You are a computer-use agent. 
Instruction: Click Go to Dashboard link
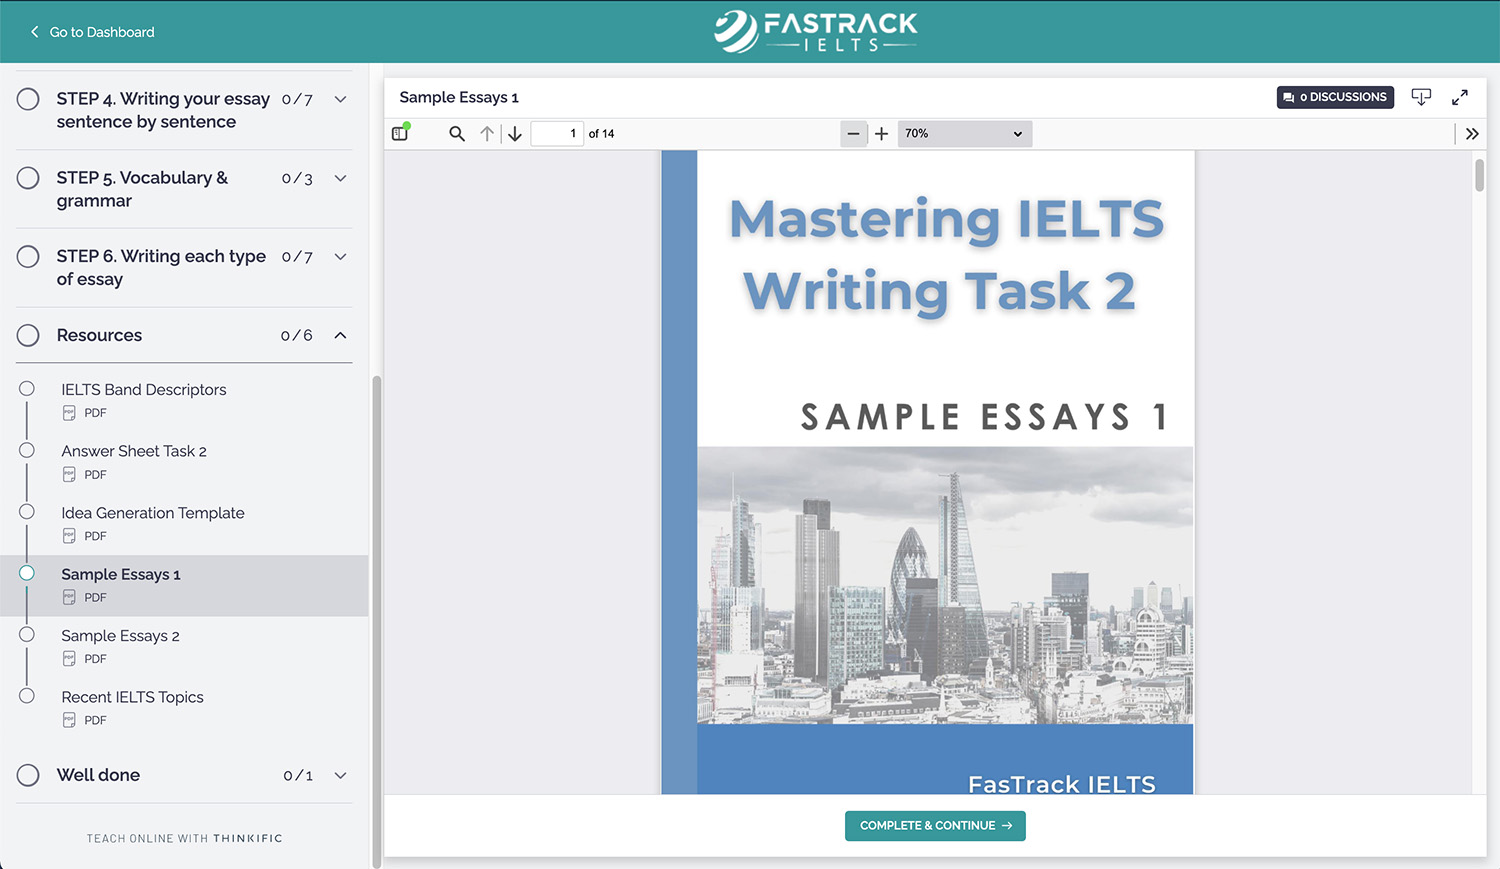pos(102,32)
